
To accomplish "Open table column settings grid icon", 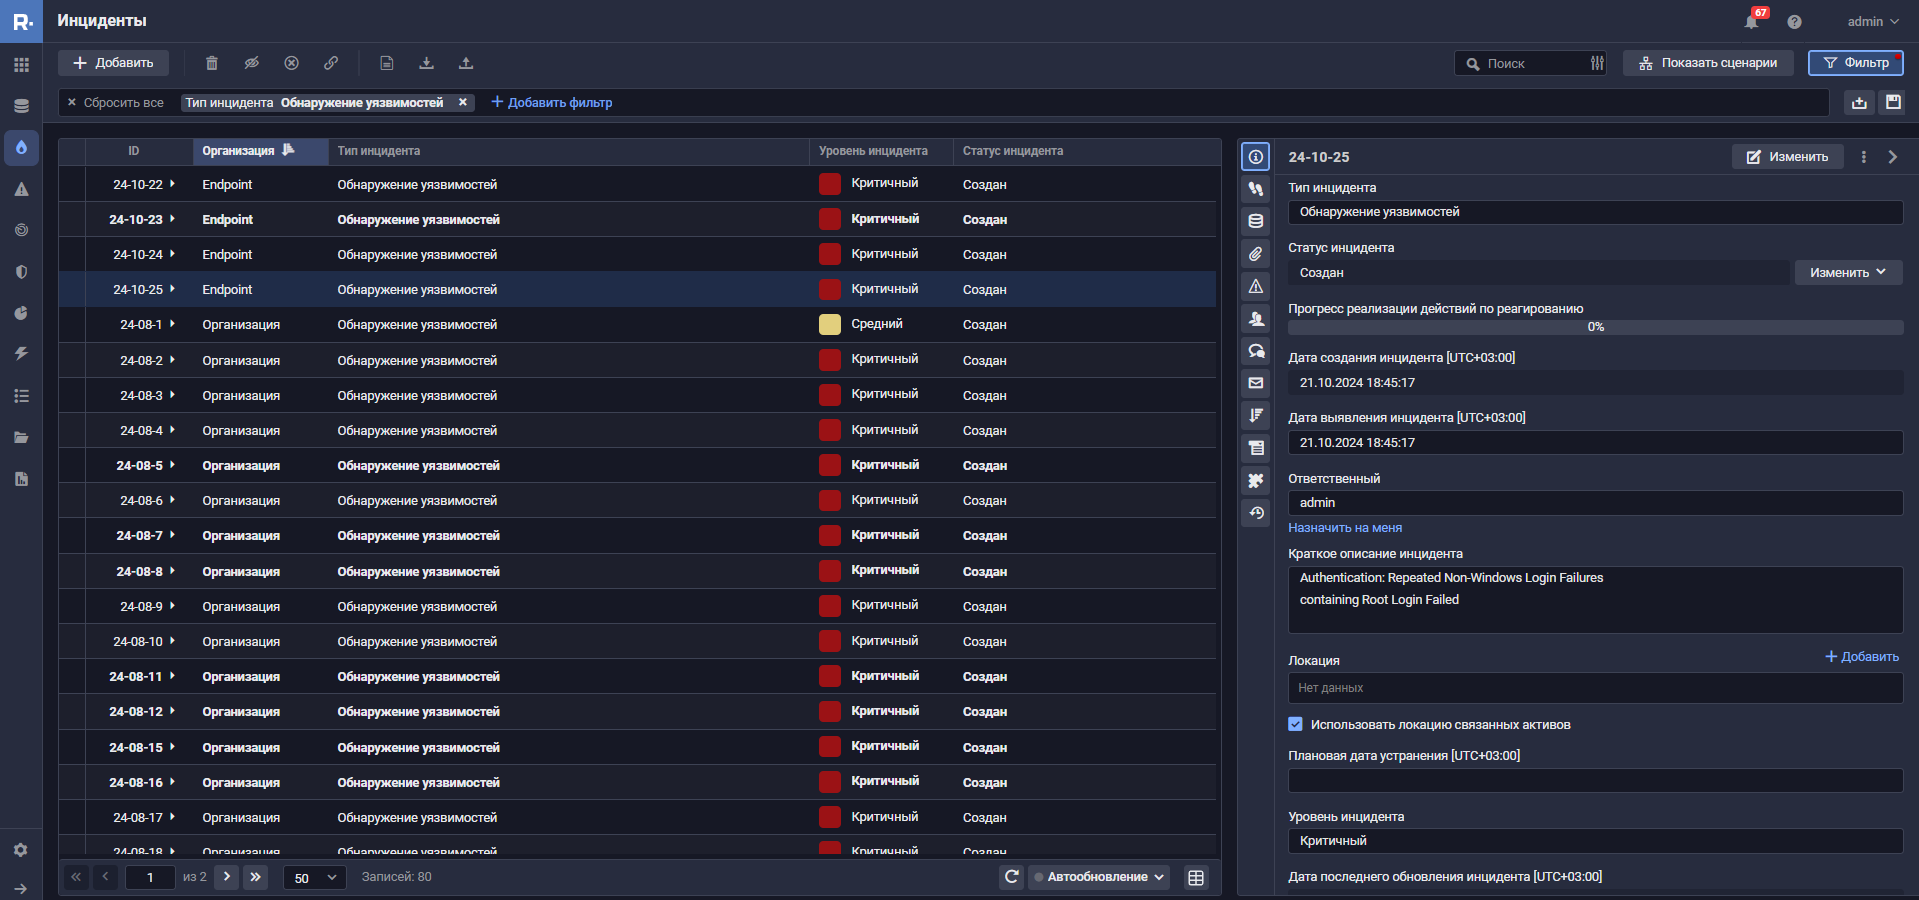I will pos(1195,877).
